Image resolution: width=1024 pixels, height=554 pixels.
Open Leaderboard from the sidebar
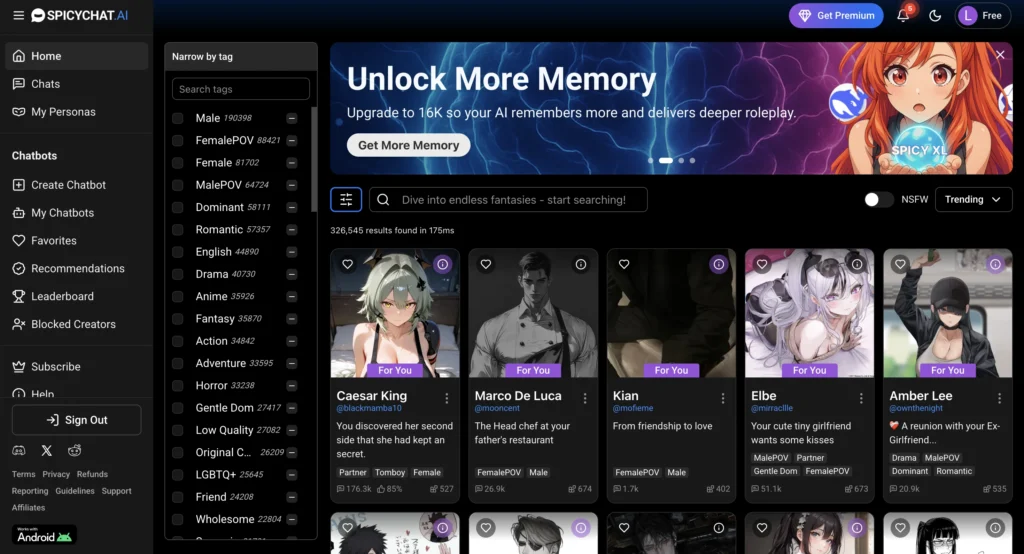point(62,296)
